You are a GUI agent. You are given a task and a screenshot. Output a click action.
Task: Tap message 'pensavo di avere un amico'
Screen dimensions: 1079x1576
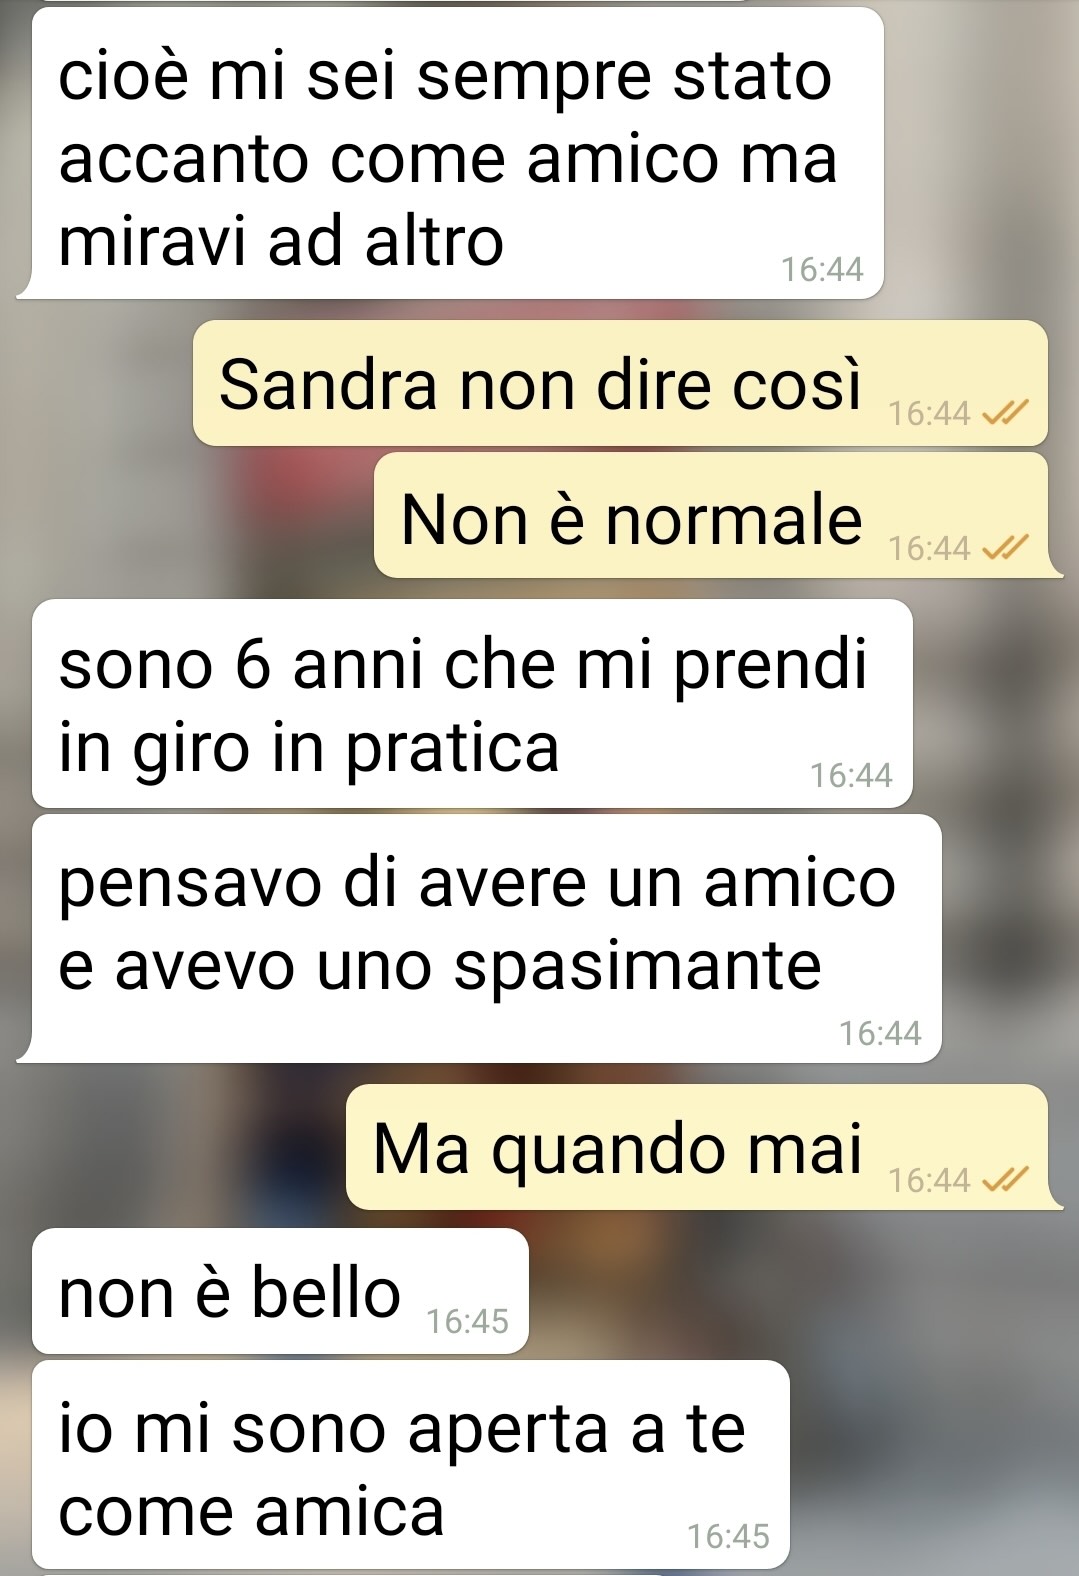479,938
